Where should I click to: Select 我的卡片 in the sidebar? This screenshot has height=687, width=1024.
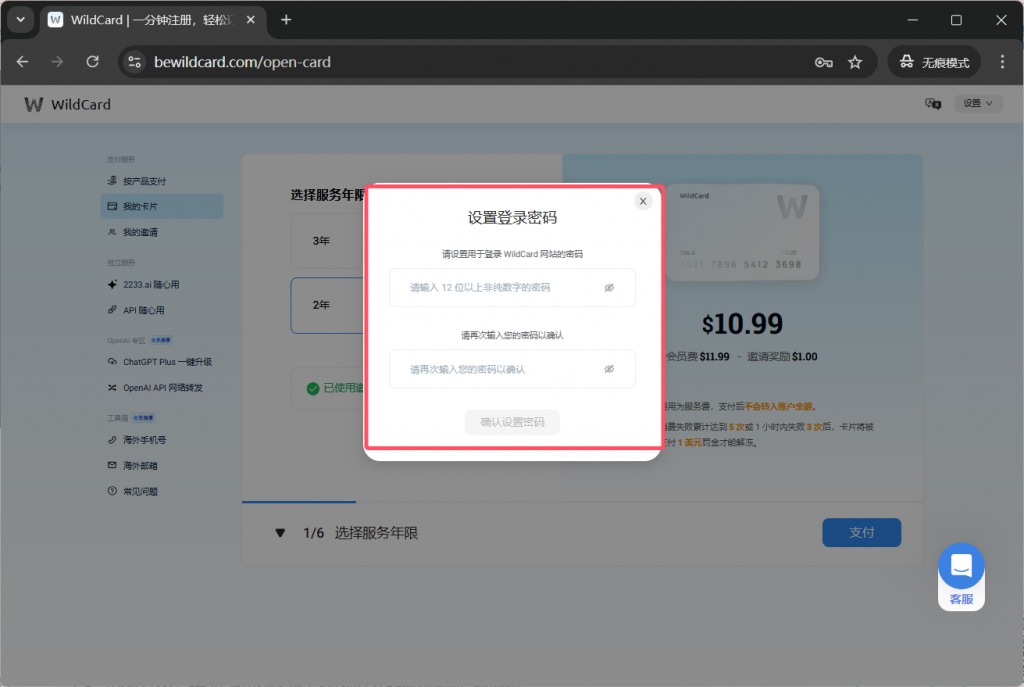(x=162, y=206)
